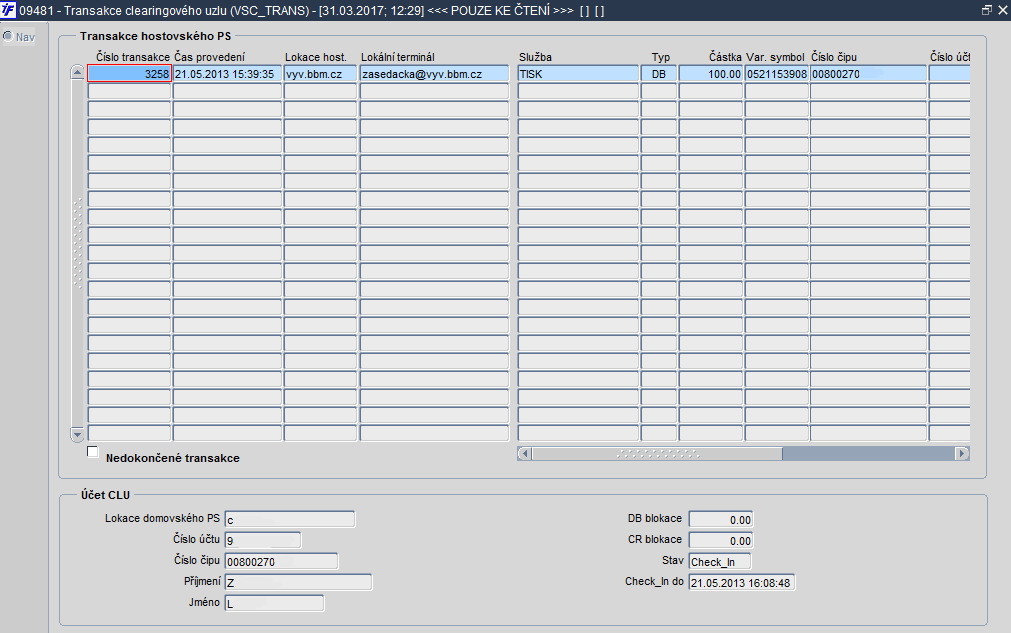The height and width of the screenshot is (633, 1011).
Task: Click the Lokace host. column header
Action: 316,57
